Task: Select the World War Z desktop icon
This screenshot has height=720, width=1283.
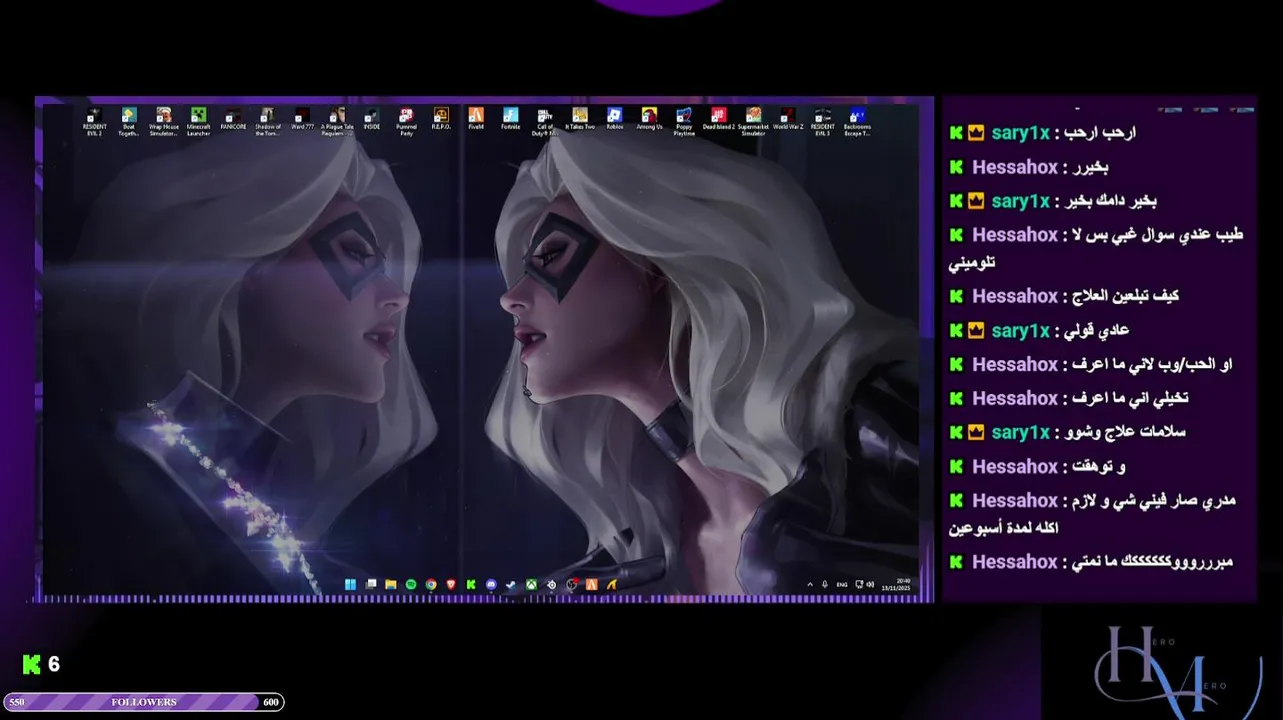Action: (788, 119)
